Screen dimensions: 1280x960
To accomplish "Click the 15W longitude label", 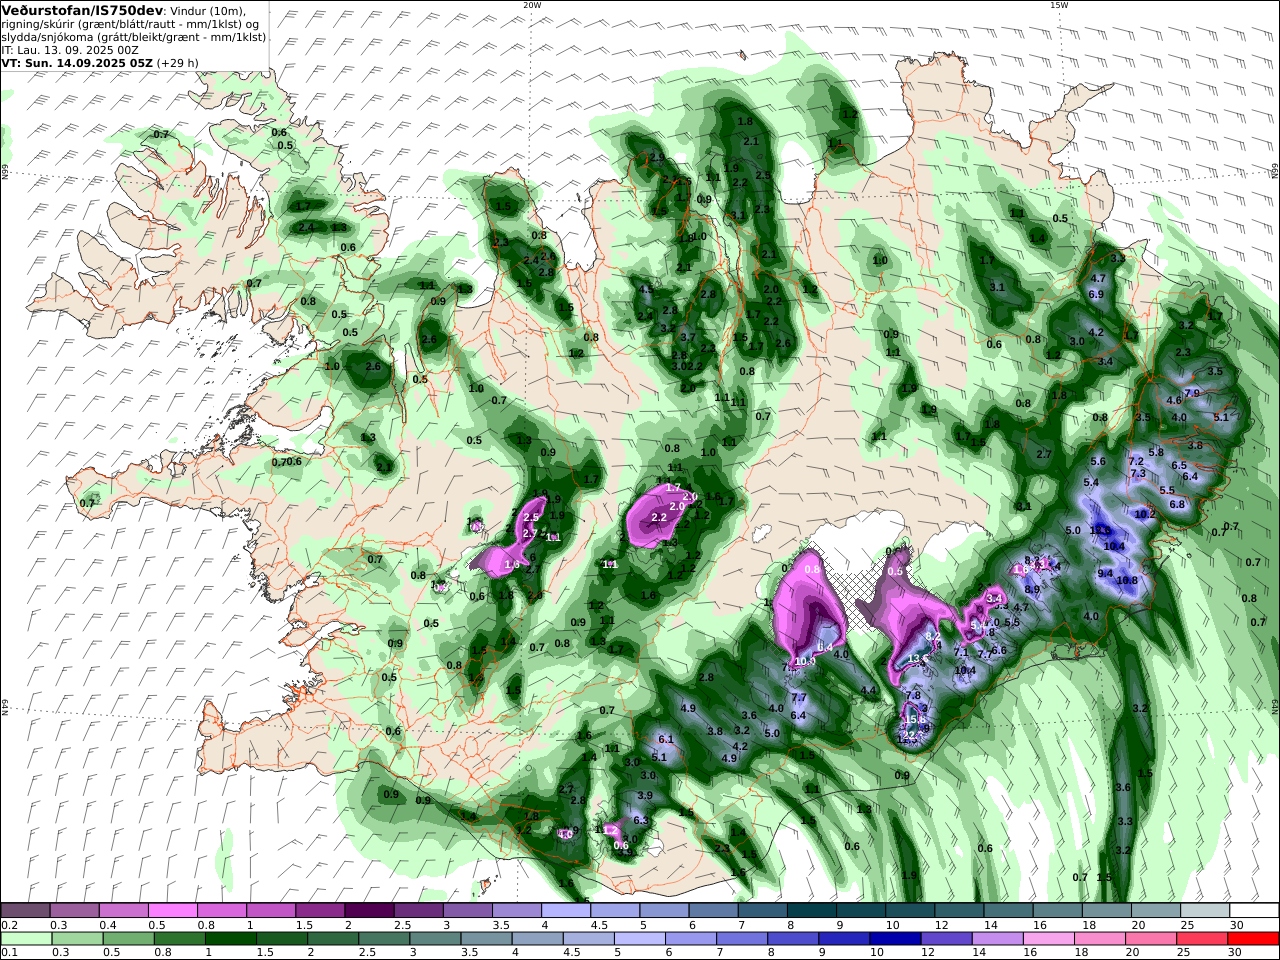I will pyautogui.click(x=1059, y=5).
